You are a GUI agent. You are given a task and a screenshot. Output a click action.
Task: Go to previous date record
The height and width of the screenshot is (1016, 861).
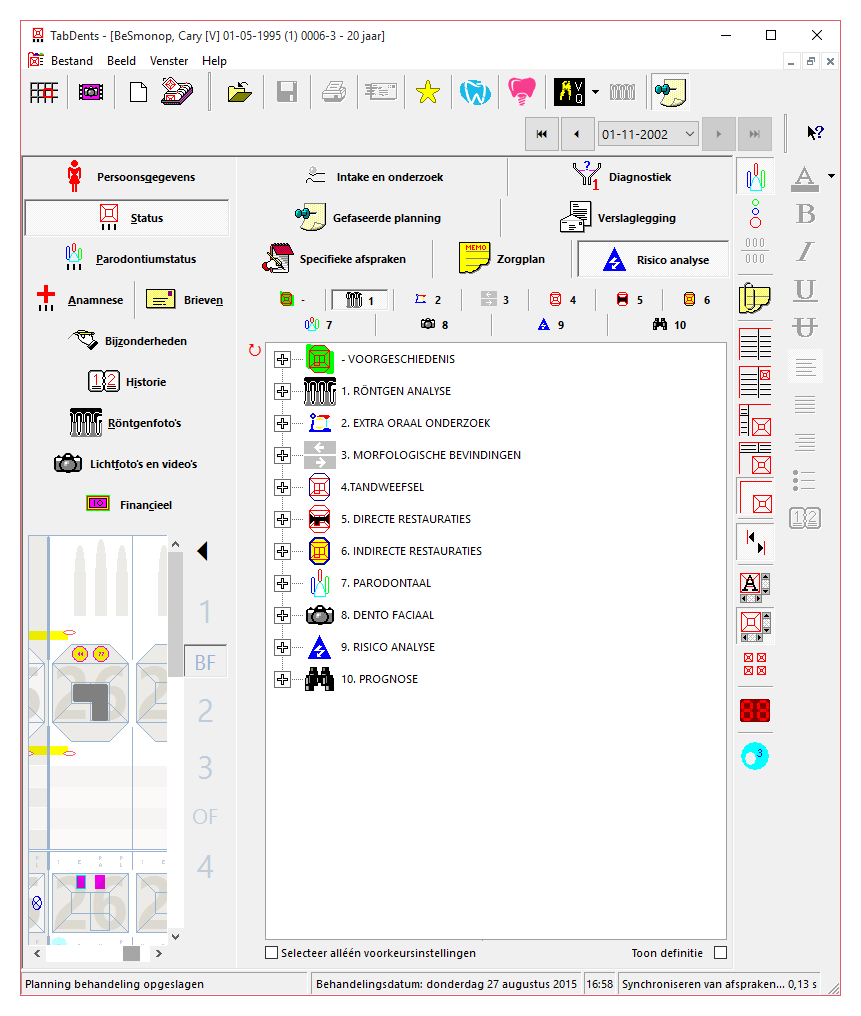pyautogui.click(x=577, y=134)
